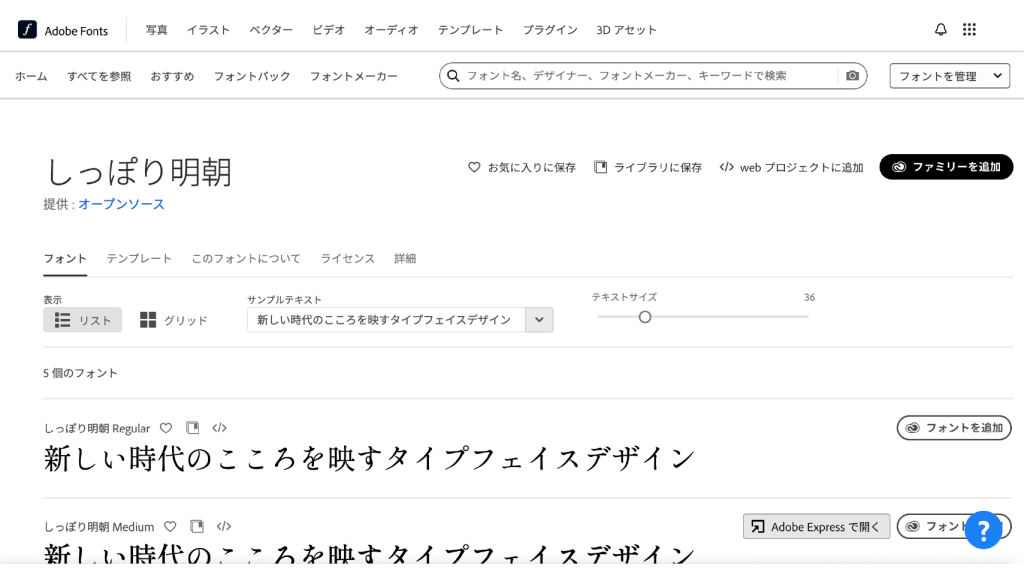Open the フォントを管理 dropdown
1024x575 pixels.
pos(950,76)
